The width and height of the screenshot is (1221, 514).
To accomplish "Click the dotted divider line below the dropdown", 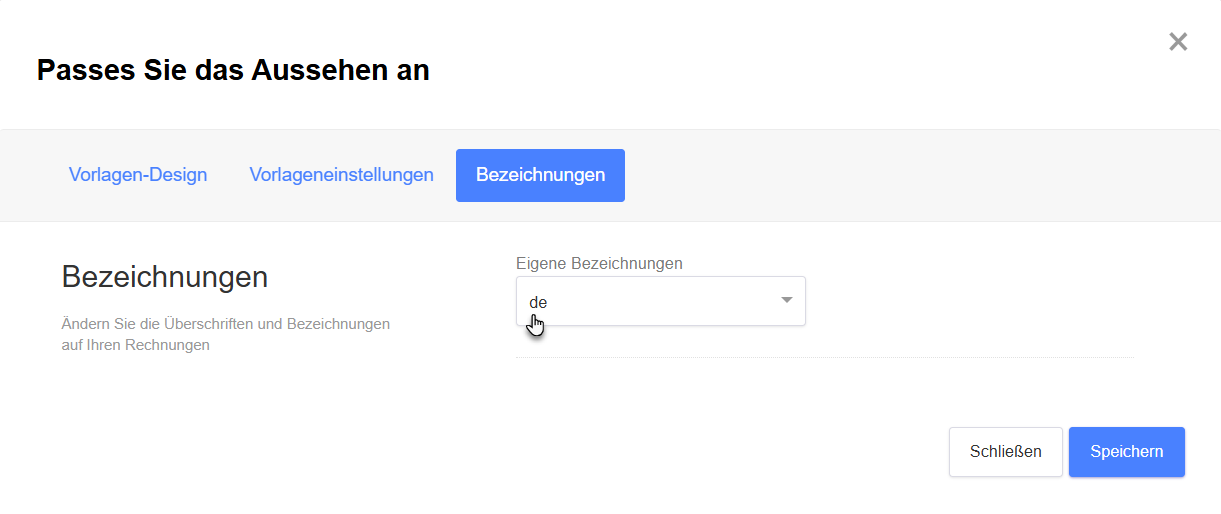I will pyautogui.click(x=825, y=357).
